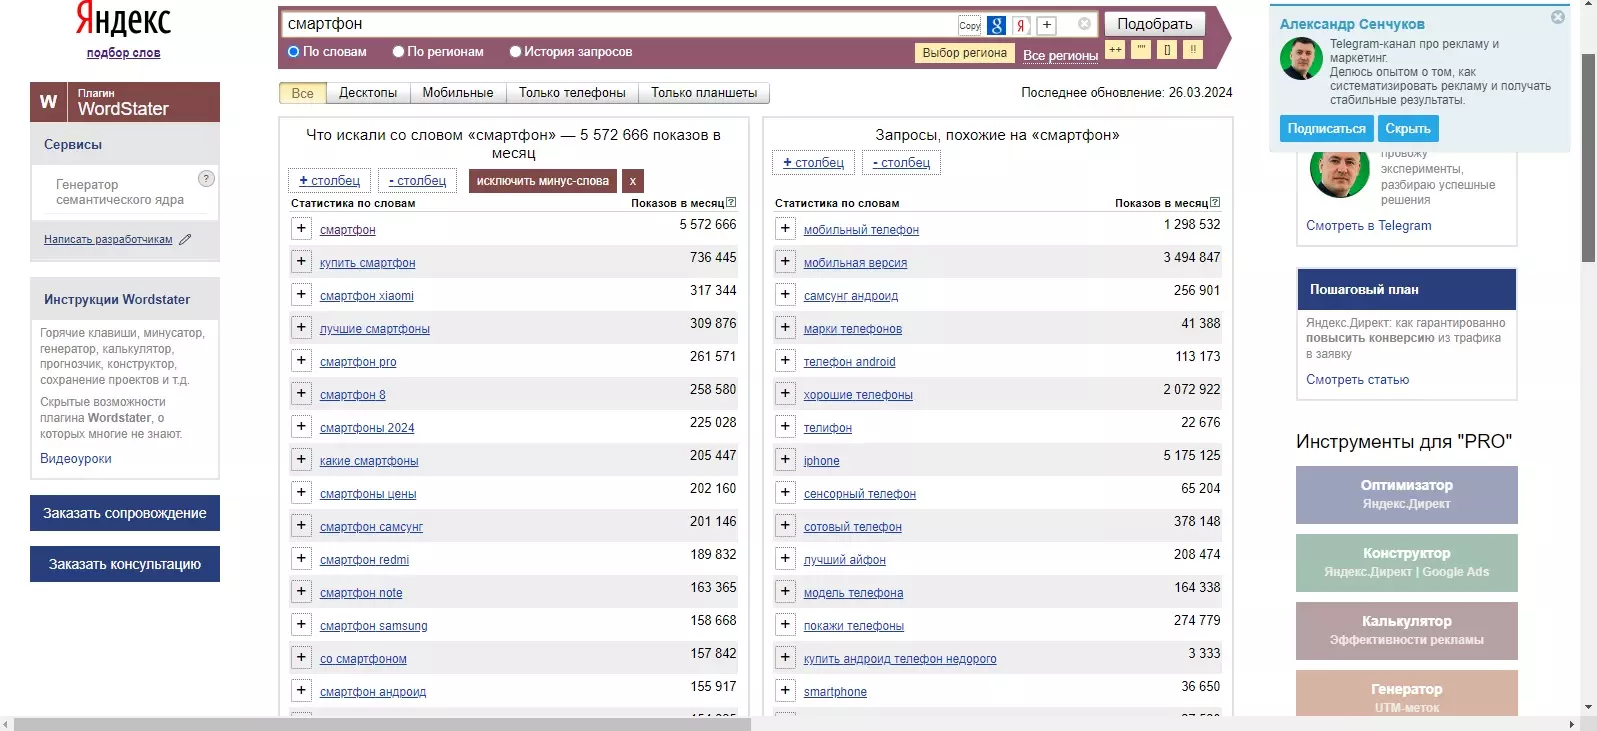Add 'смартфон pro' with its plus icon
1597x731 pixels.
click(x=301, y=361)
